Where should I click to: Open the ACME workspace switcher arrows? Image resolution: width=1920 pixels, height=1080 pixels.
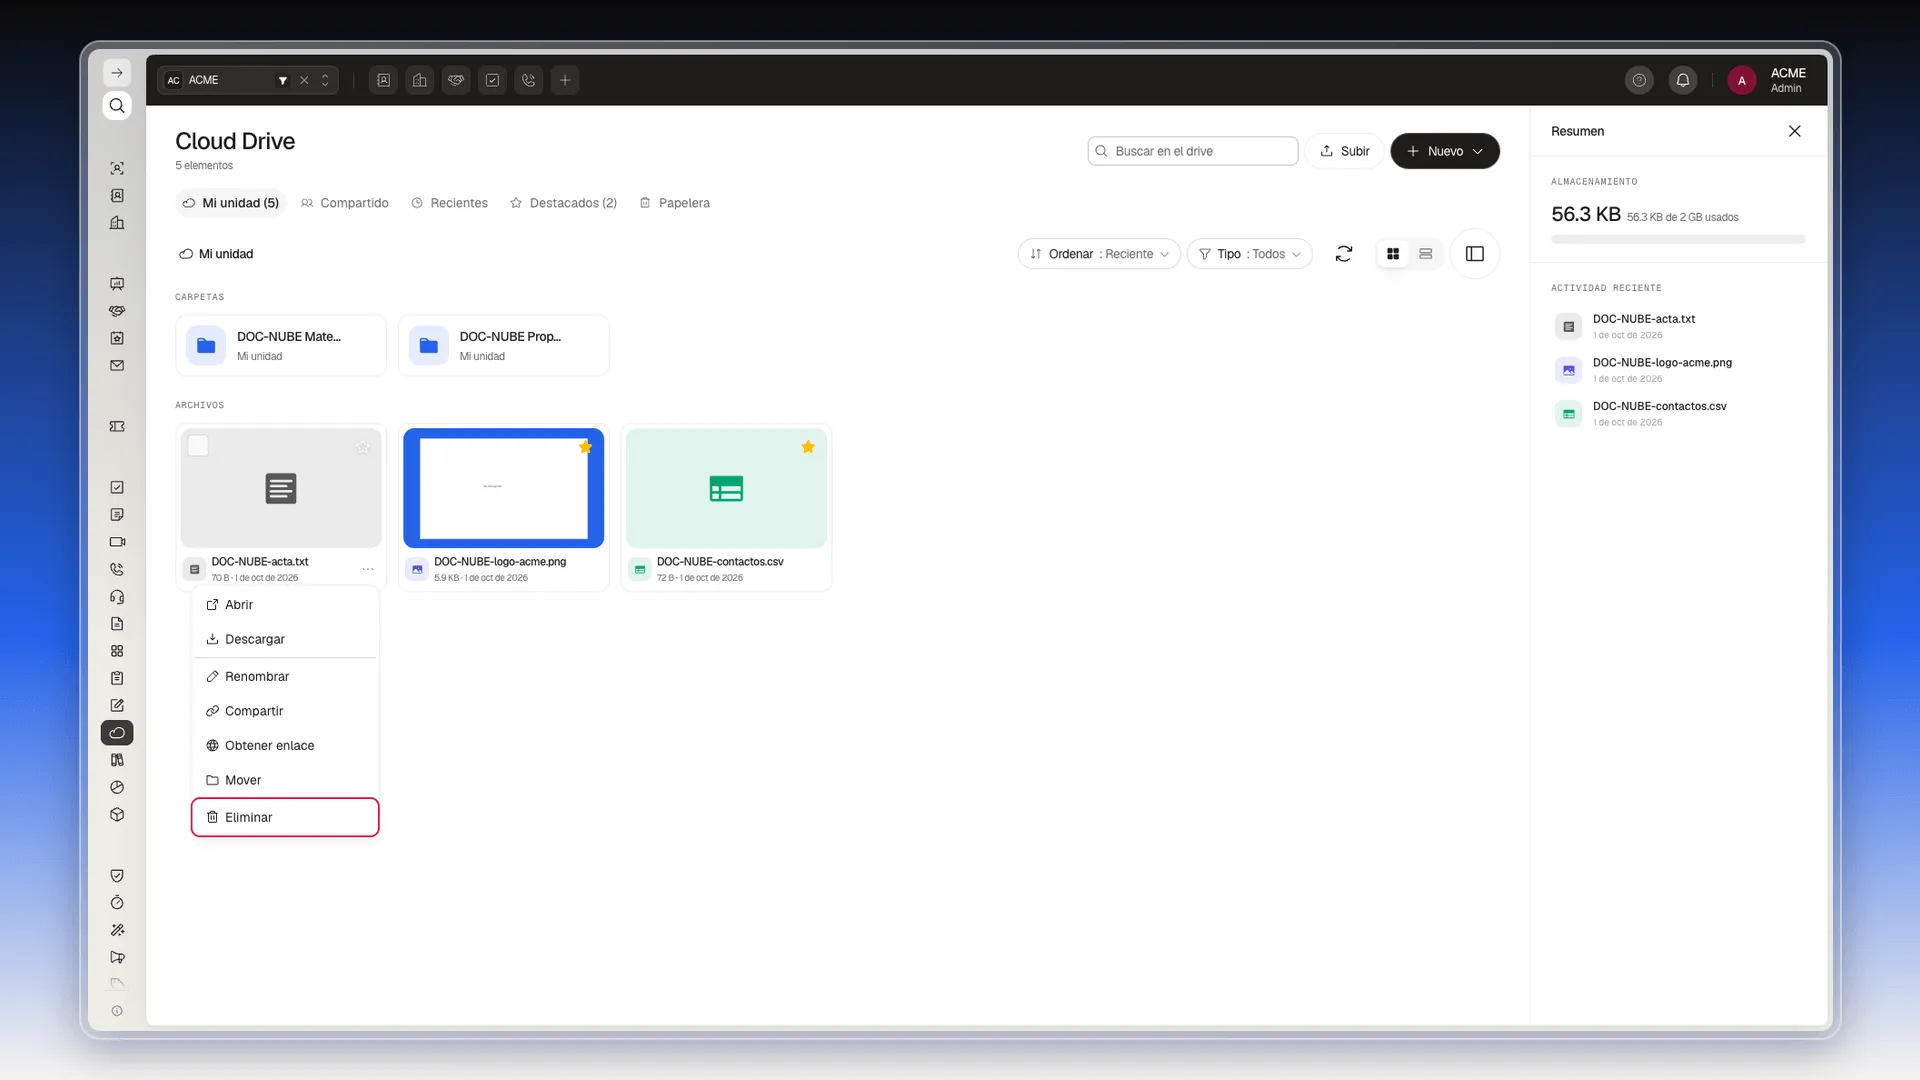coord(325,80)
